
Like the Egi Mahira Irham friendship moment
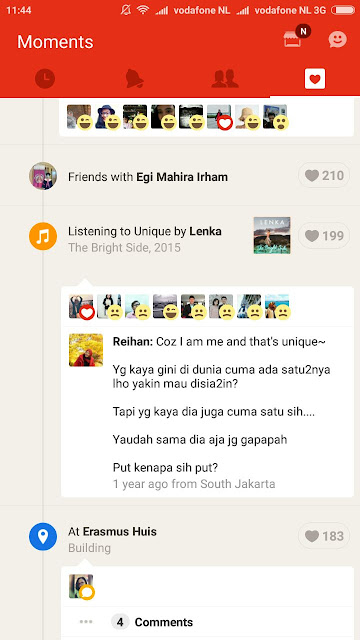pyautogui.click(x=324, y=176)
